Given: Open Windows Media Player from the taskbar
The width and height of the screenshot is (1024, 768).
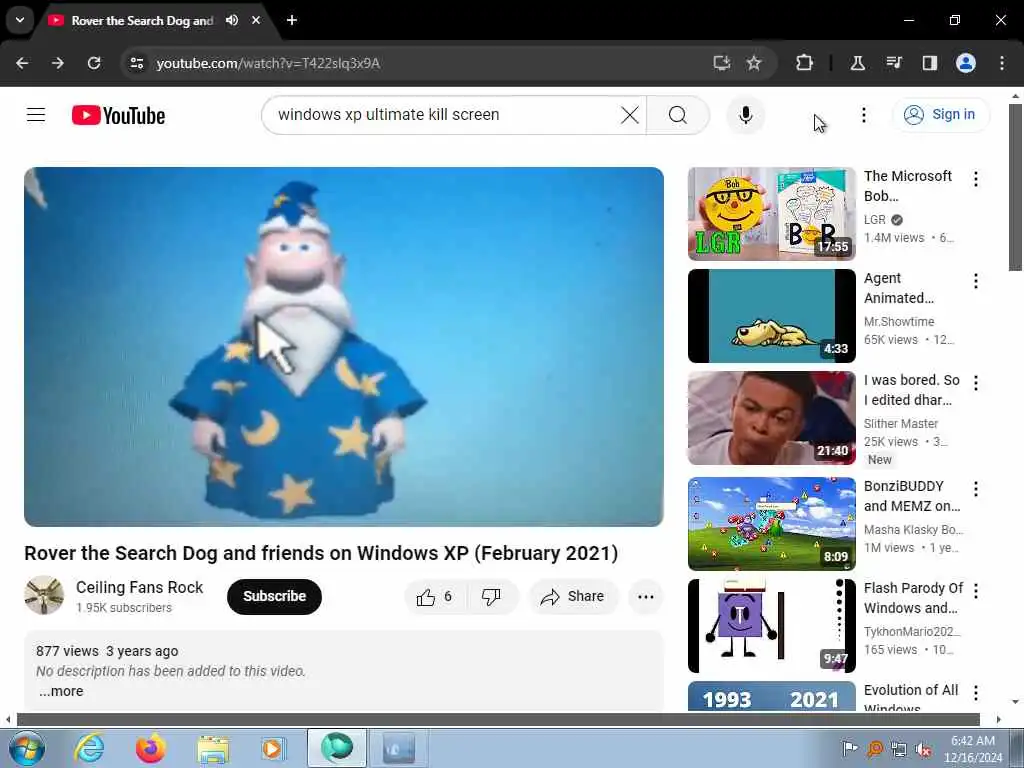Looking at the screenshot, I should pyautogui.click(x=273, y=748).
